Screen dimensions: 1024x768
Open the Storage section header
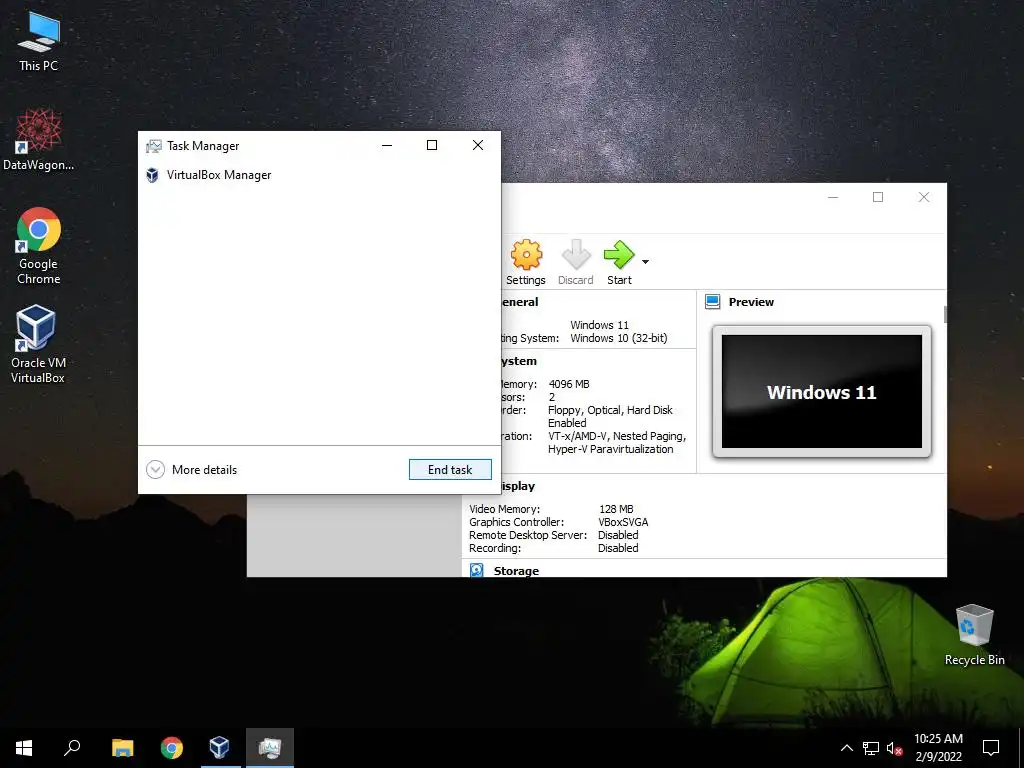[x=516, y=571]
